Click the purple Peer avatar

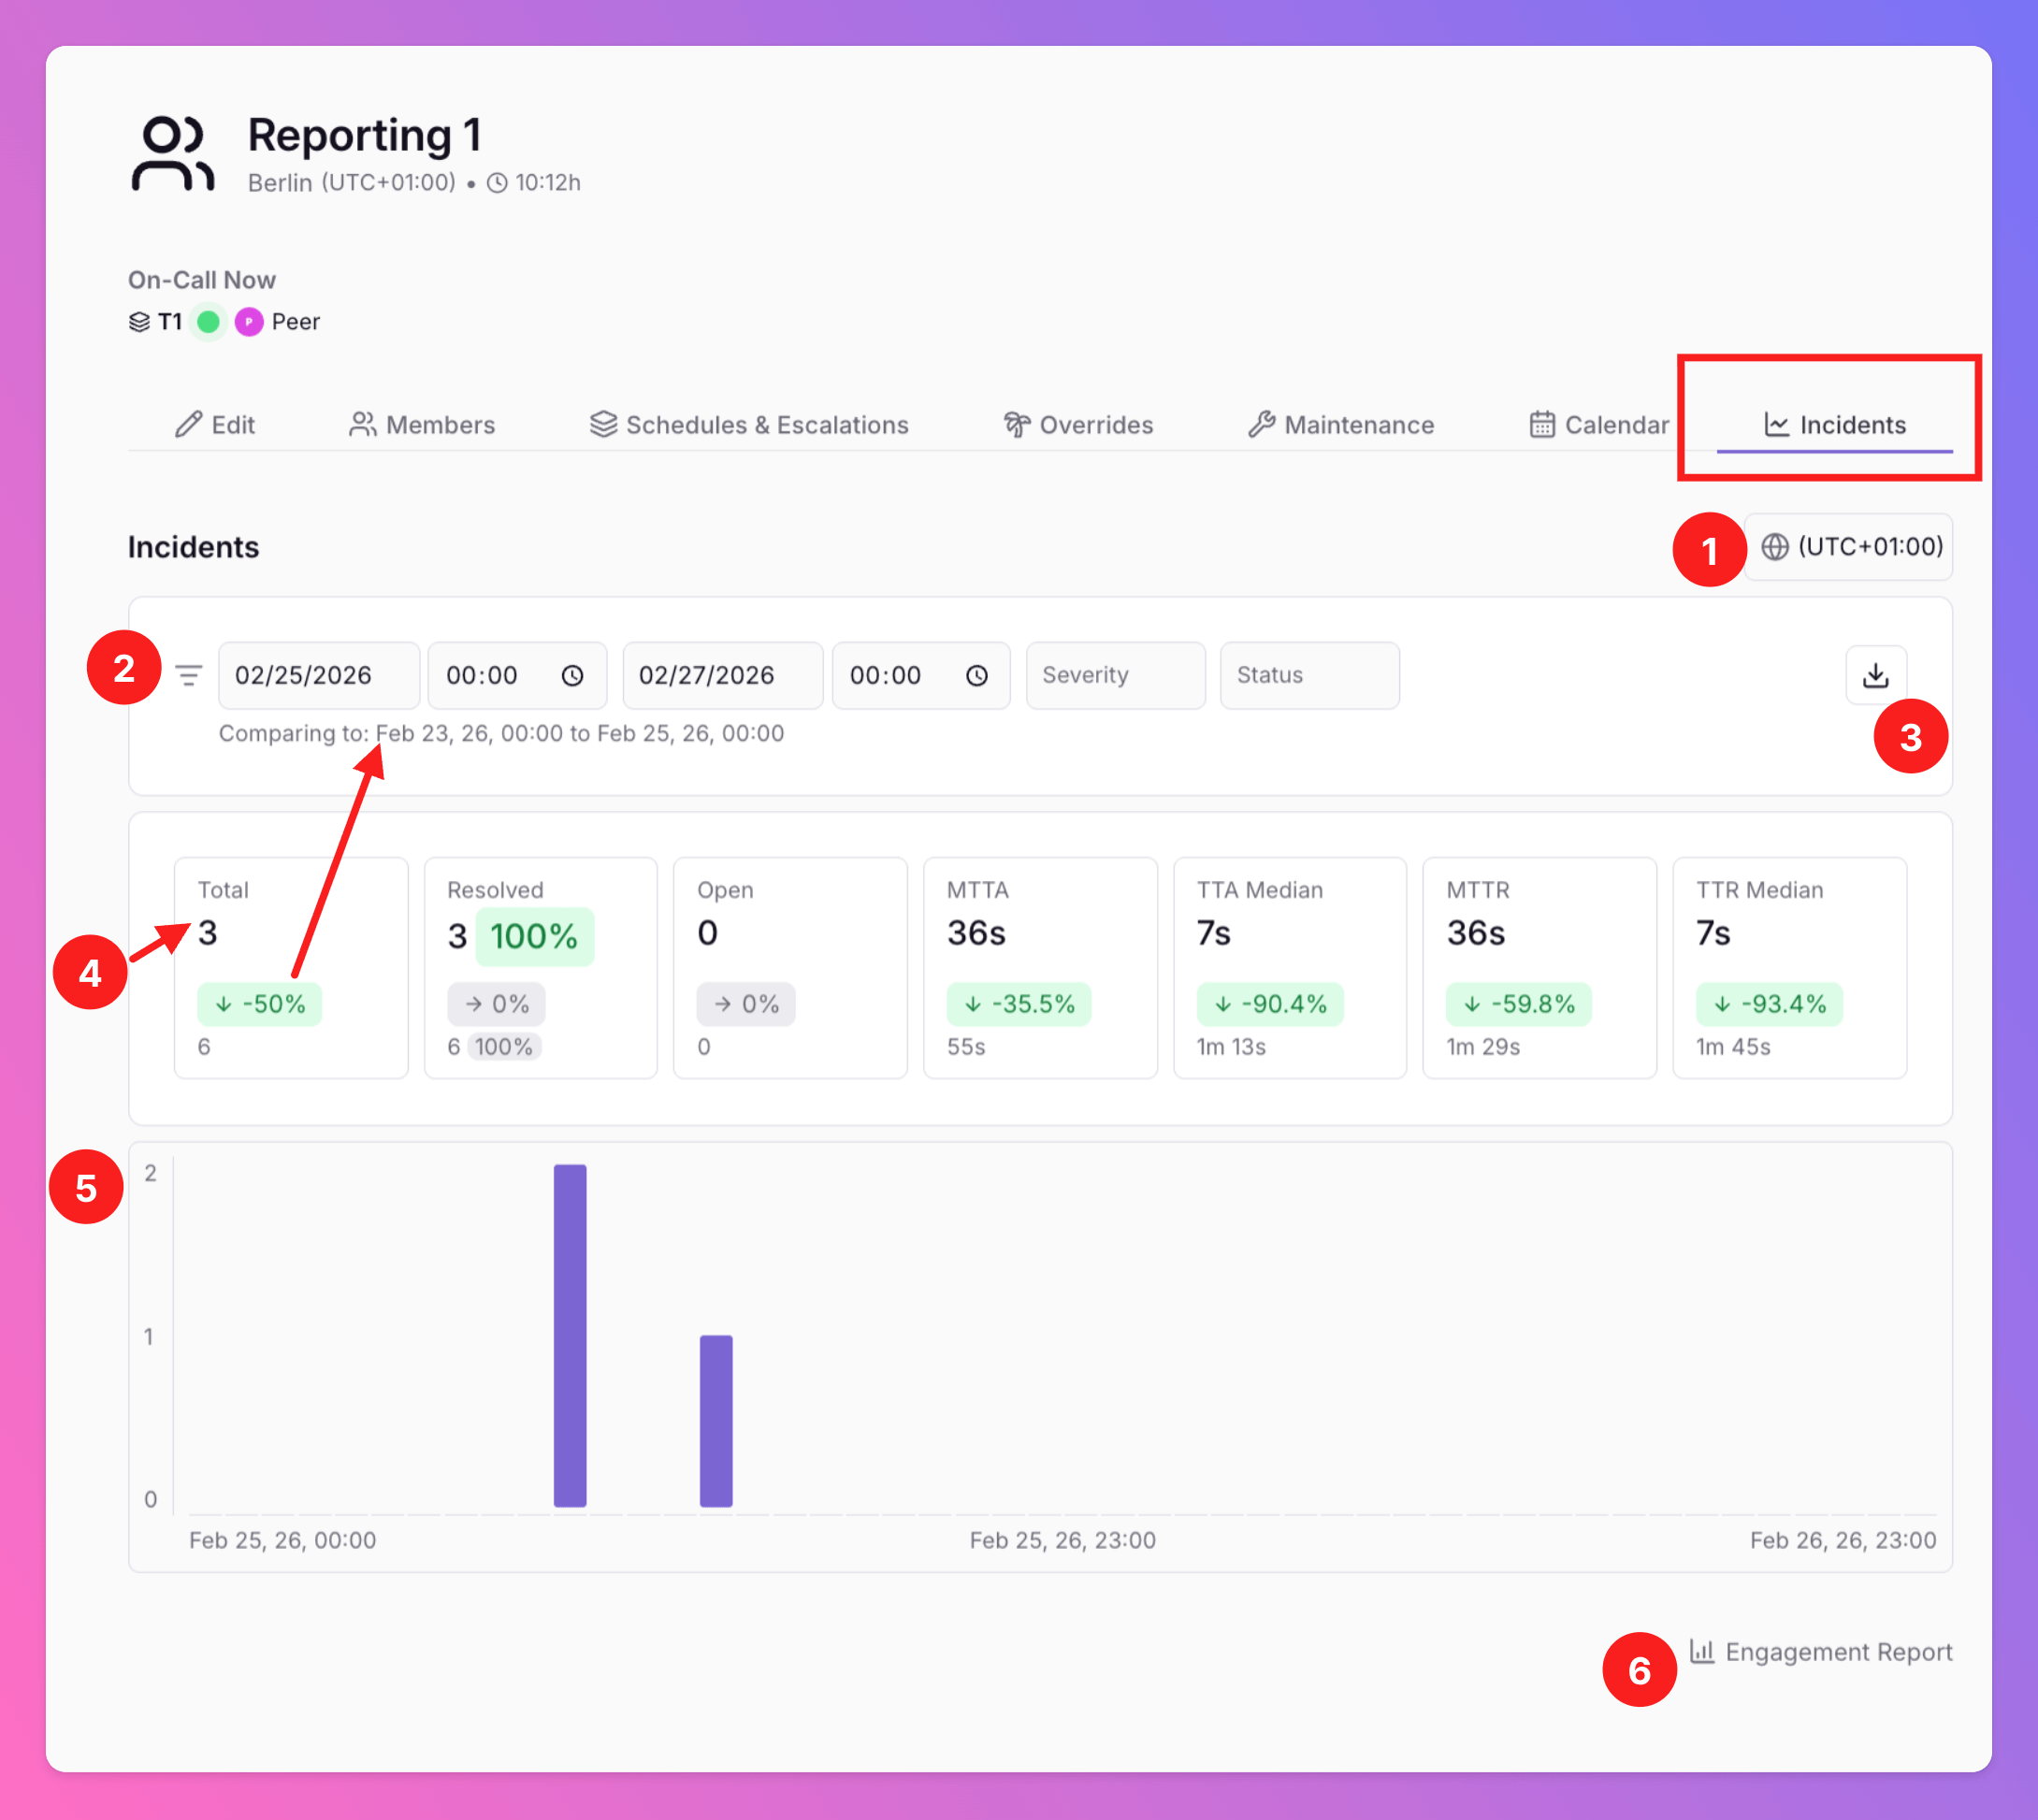click(249, 322)
